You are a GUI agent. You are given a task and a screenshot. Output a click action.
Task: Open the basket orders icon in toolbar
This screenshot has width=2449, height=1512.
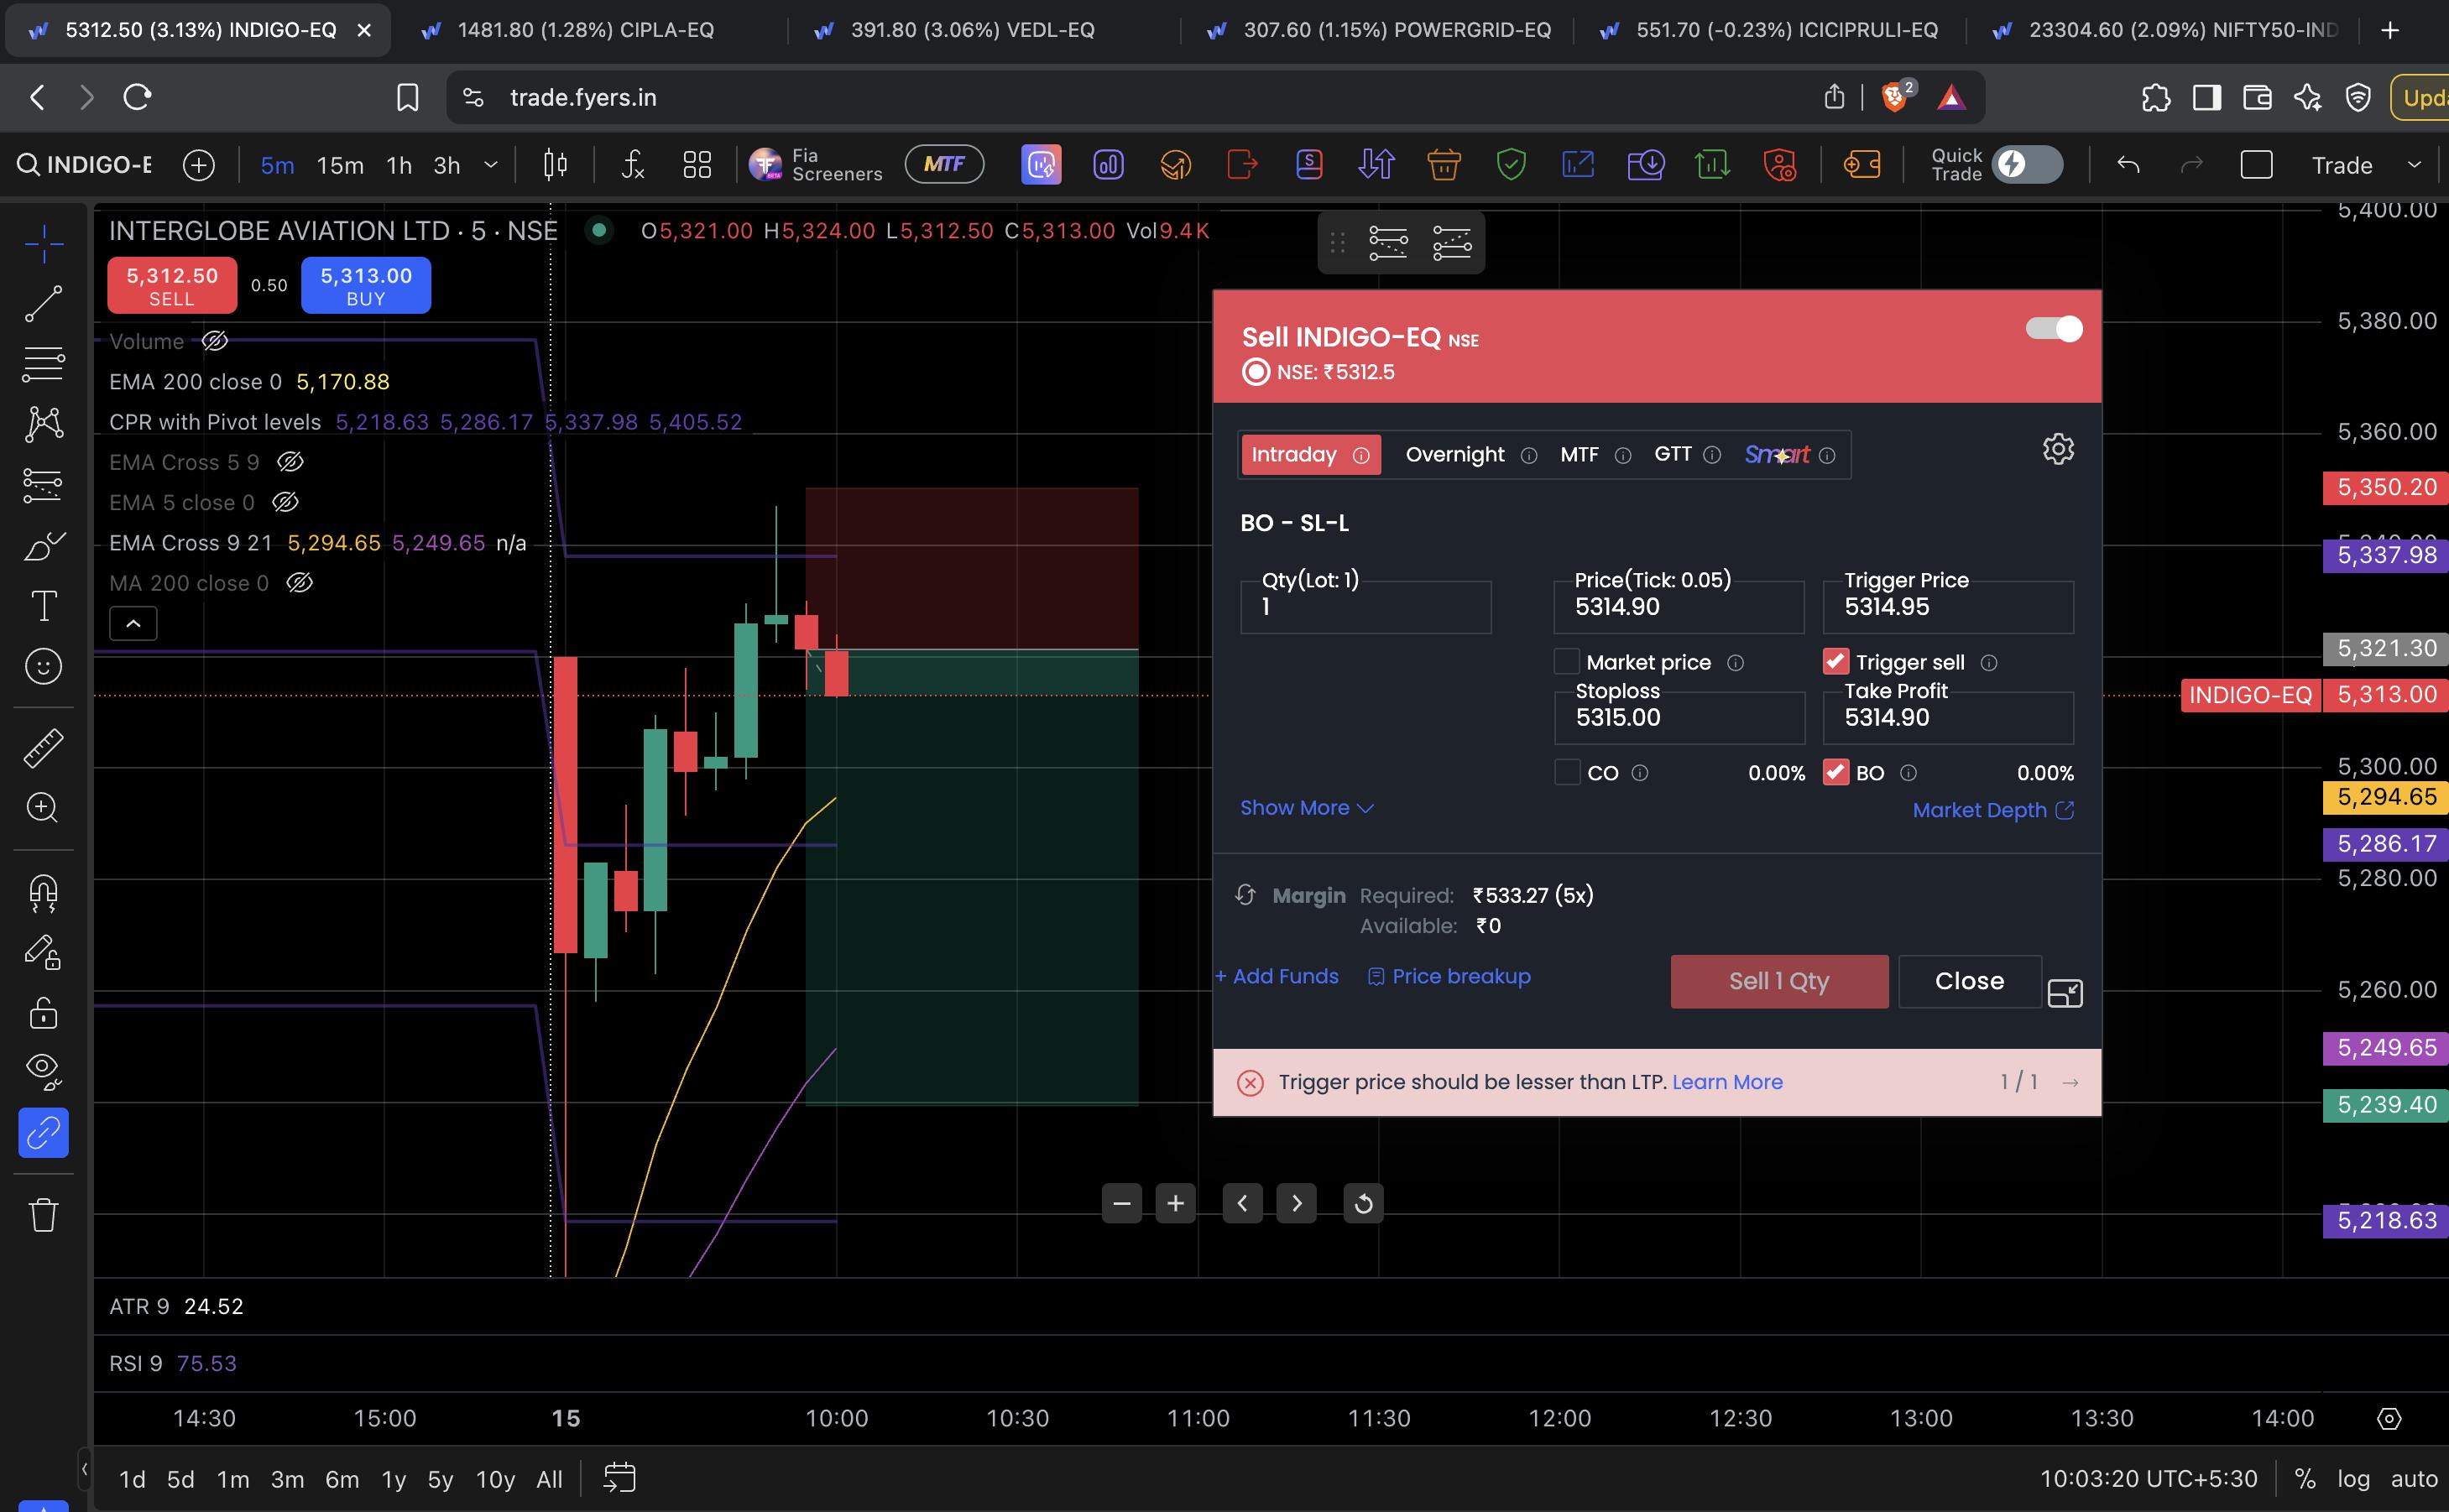click(x=1444, y=165)
